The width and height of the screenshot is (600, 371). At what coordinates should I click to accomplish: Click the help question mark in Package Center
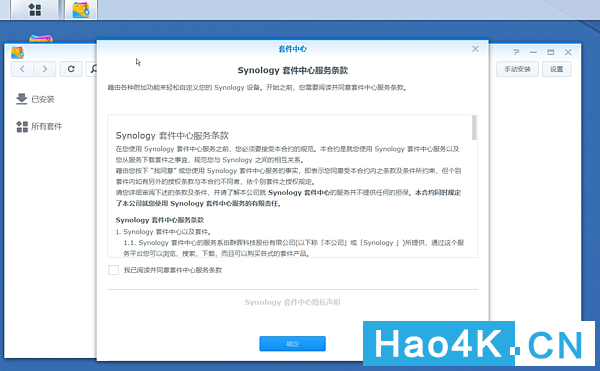pyautogui.click(x=516, y=52)
